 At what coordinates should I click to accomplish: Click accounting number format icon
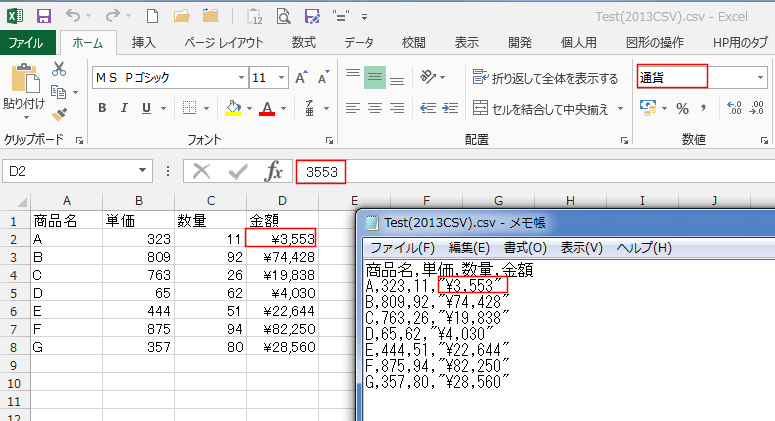(648, 108)
